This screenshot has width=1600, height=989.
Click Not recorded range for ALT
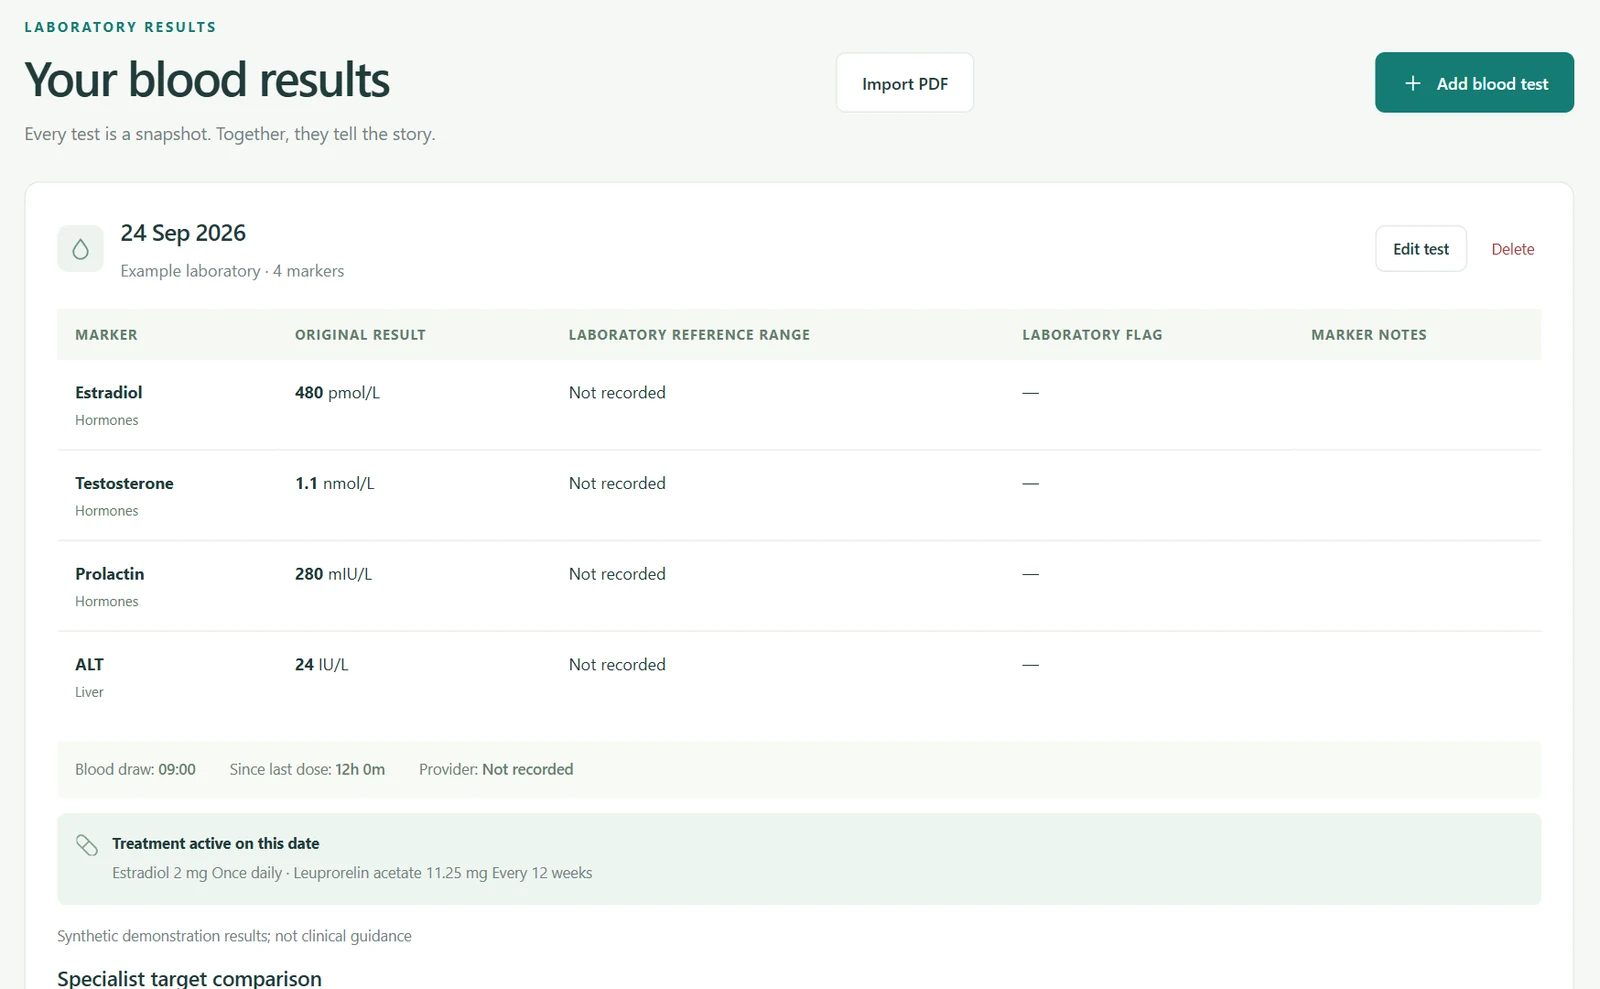tap(617, 664)
